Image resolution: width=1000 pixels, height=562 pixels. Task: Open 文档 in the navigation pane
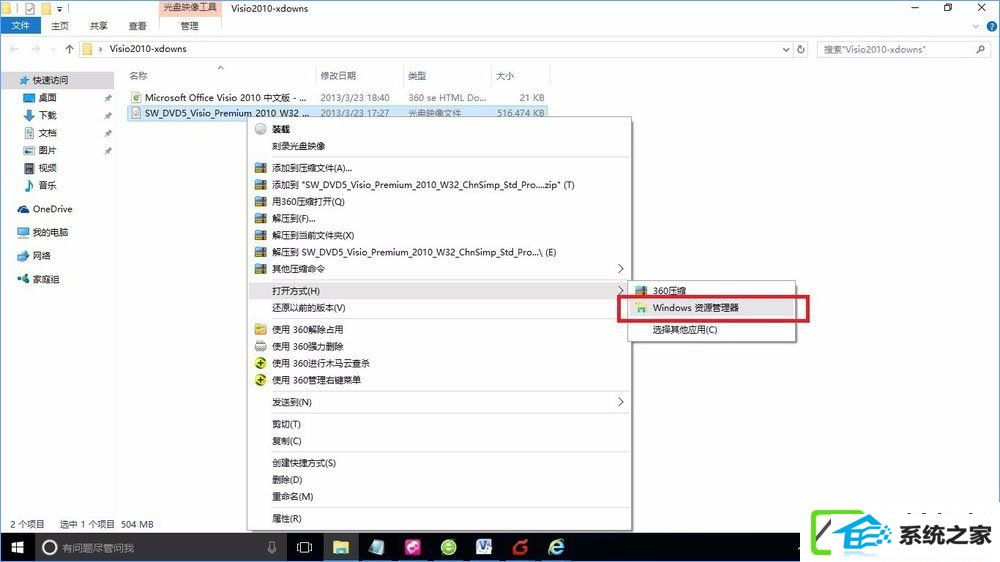point(47,133)
